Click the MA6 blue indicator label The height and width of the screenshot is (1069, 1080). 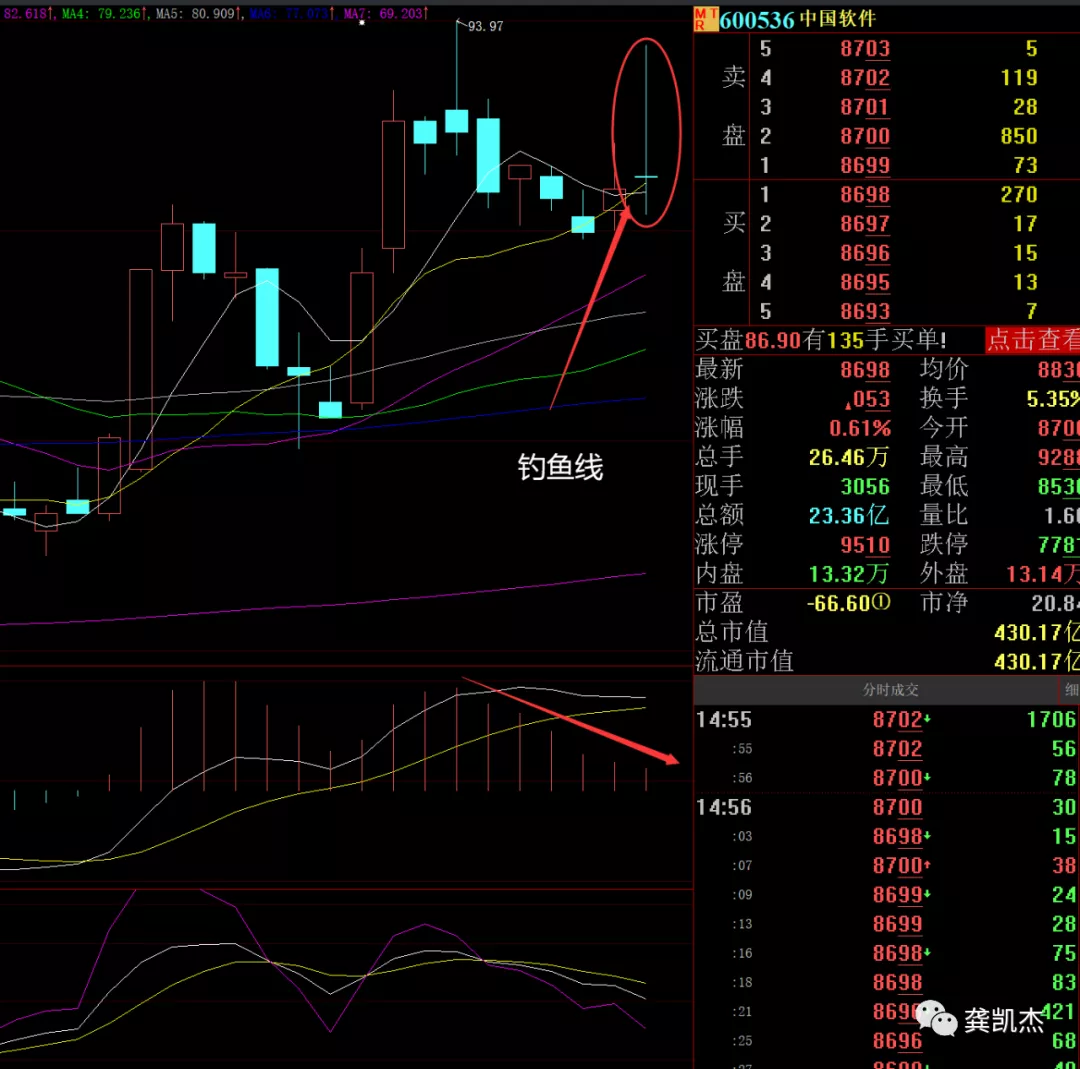(x=291, y=13)
